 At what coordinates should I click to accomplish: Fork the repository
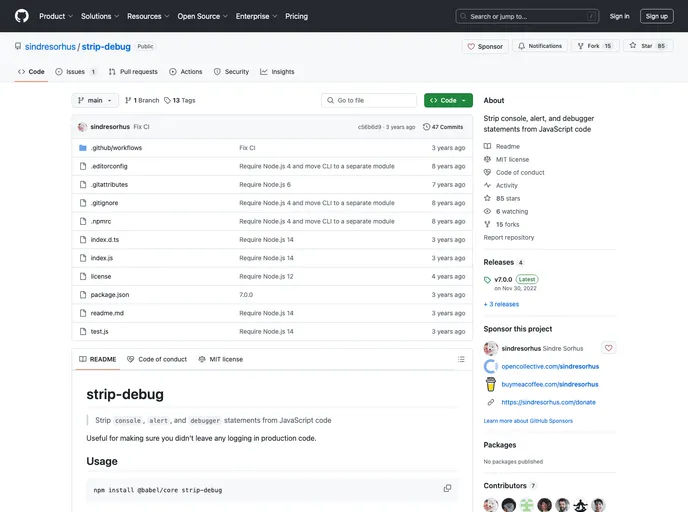(x=595, y=46)
